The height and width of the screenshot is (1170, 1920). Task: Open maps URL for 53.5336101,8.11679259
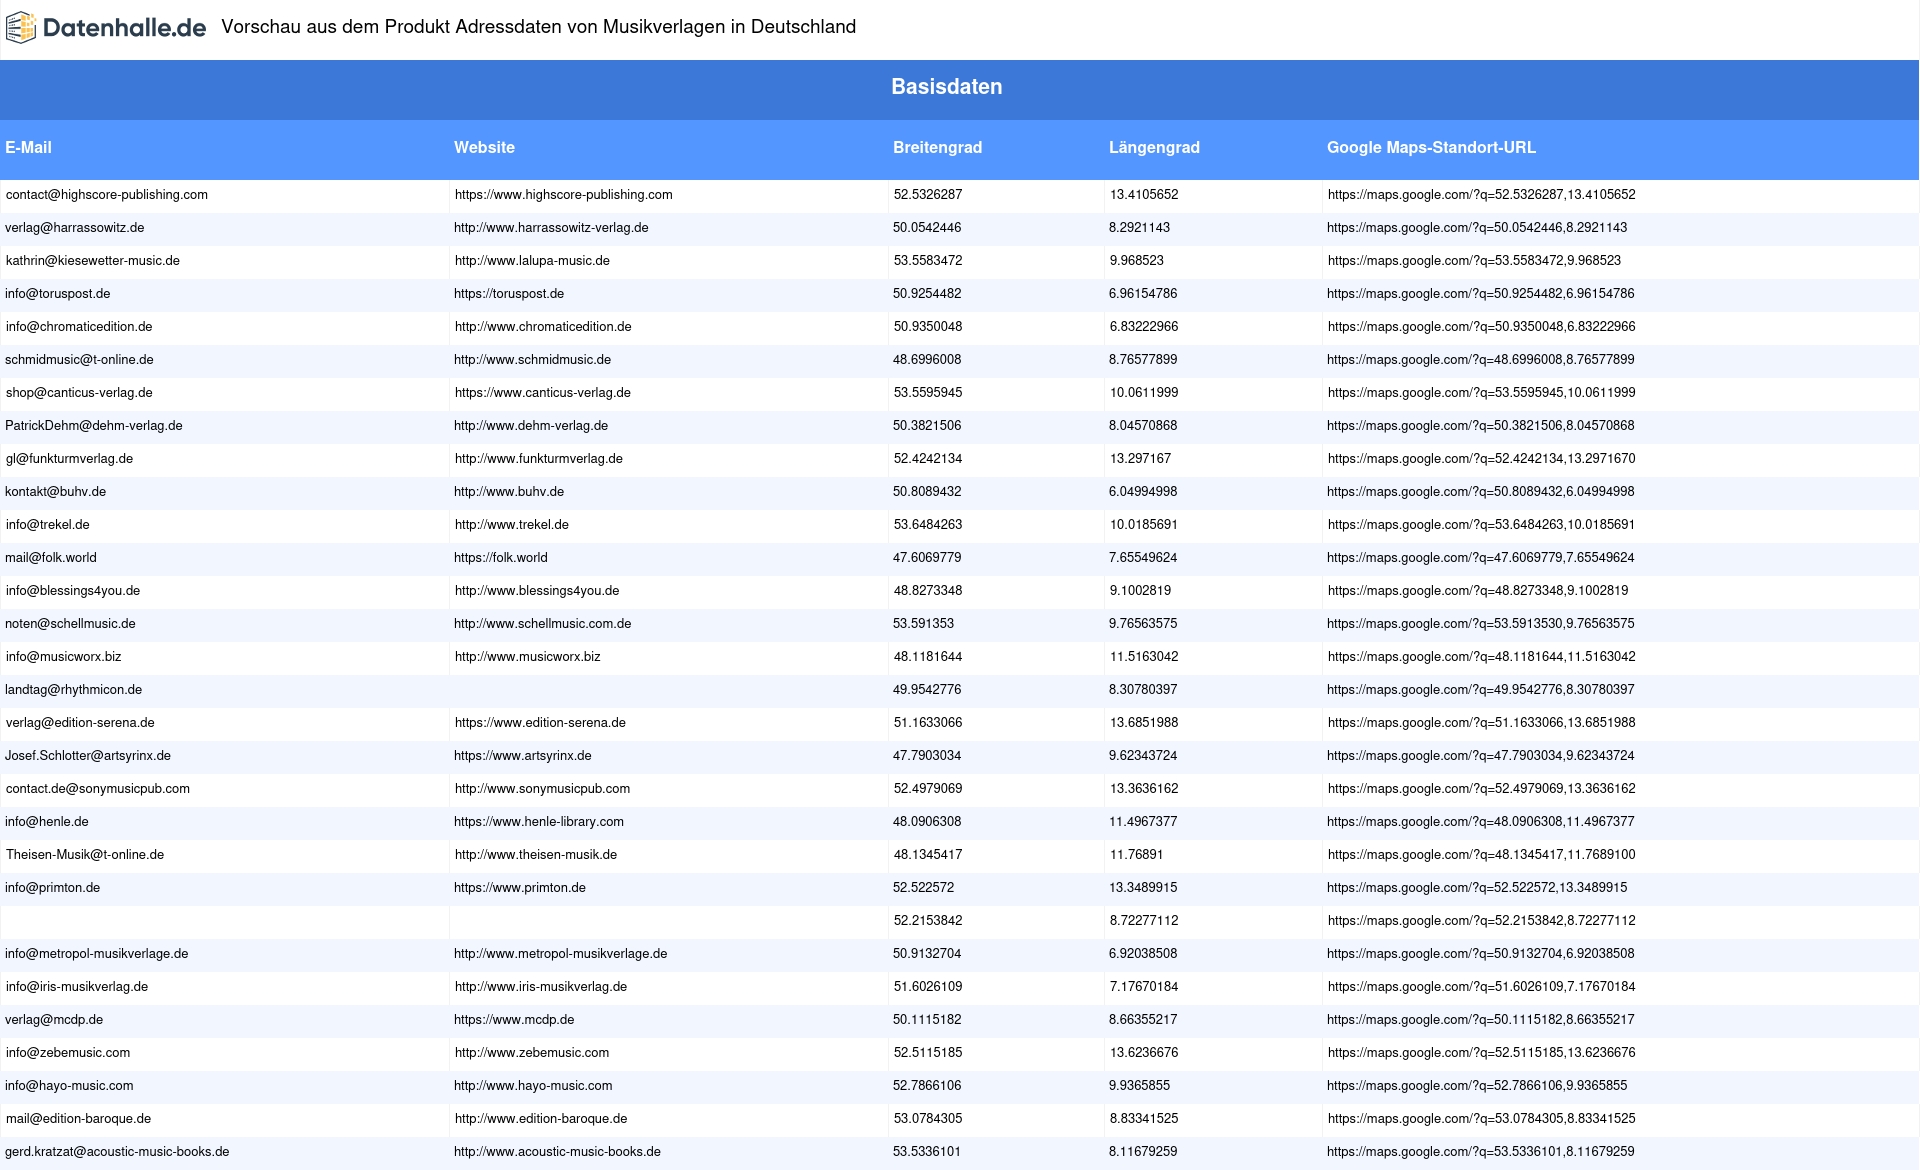[x=1481, y=1152]
